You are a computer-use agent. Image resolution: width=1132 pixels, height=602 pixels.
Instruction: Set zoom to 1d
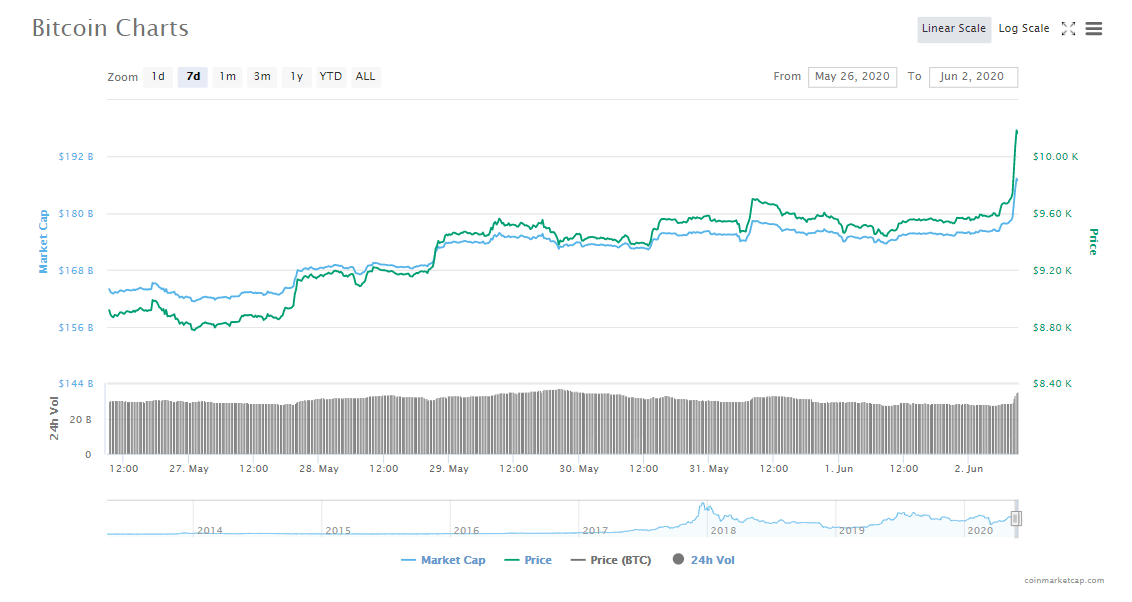point(158,77)
